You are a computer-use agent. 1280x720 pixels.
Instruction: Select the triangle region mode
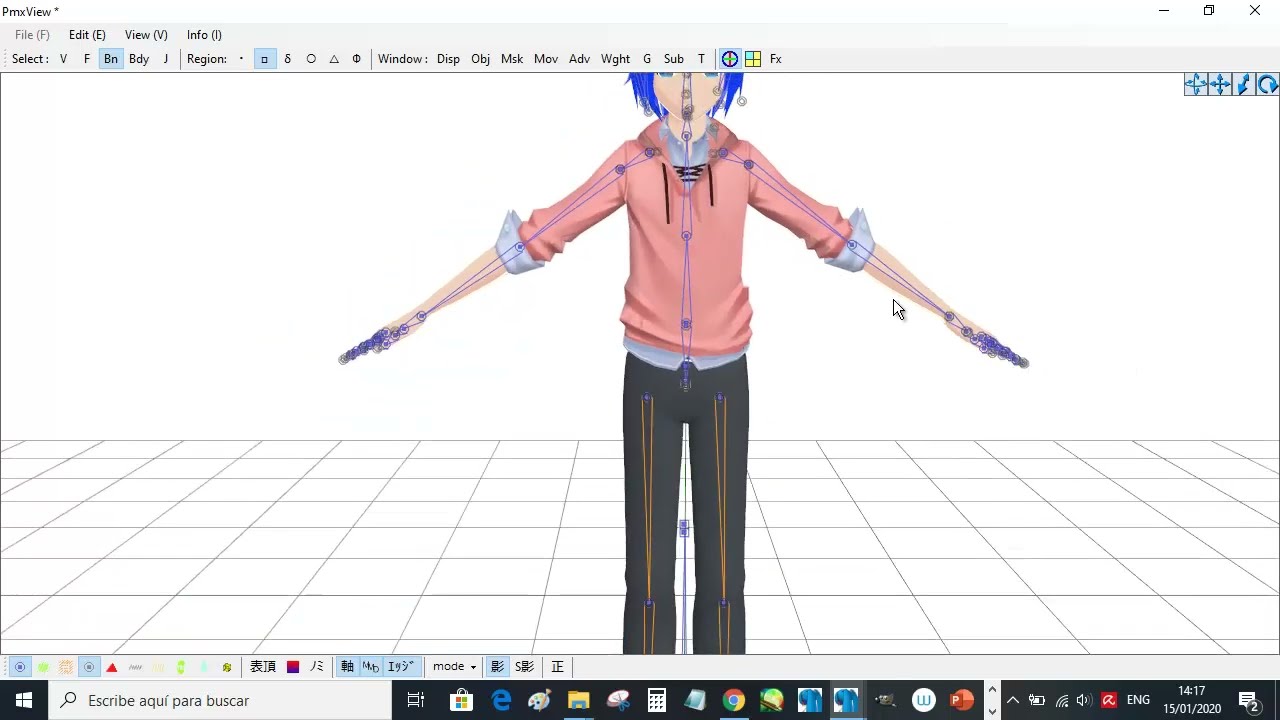tap(334, 59)
